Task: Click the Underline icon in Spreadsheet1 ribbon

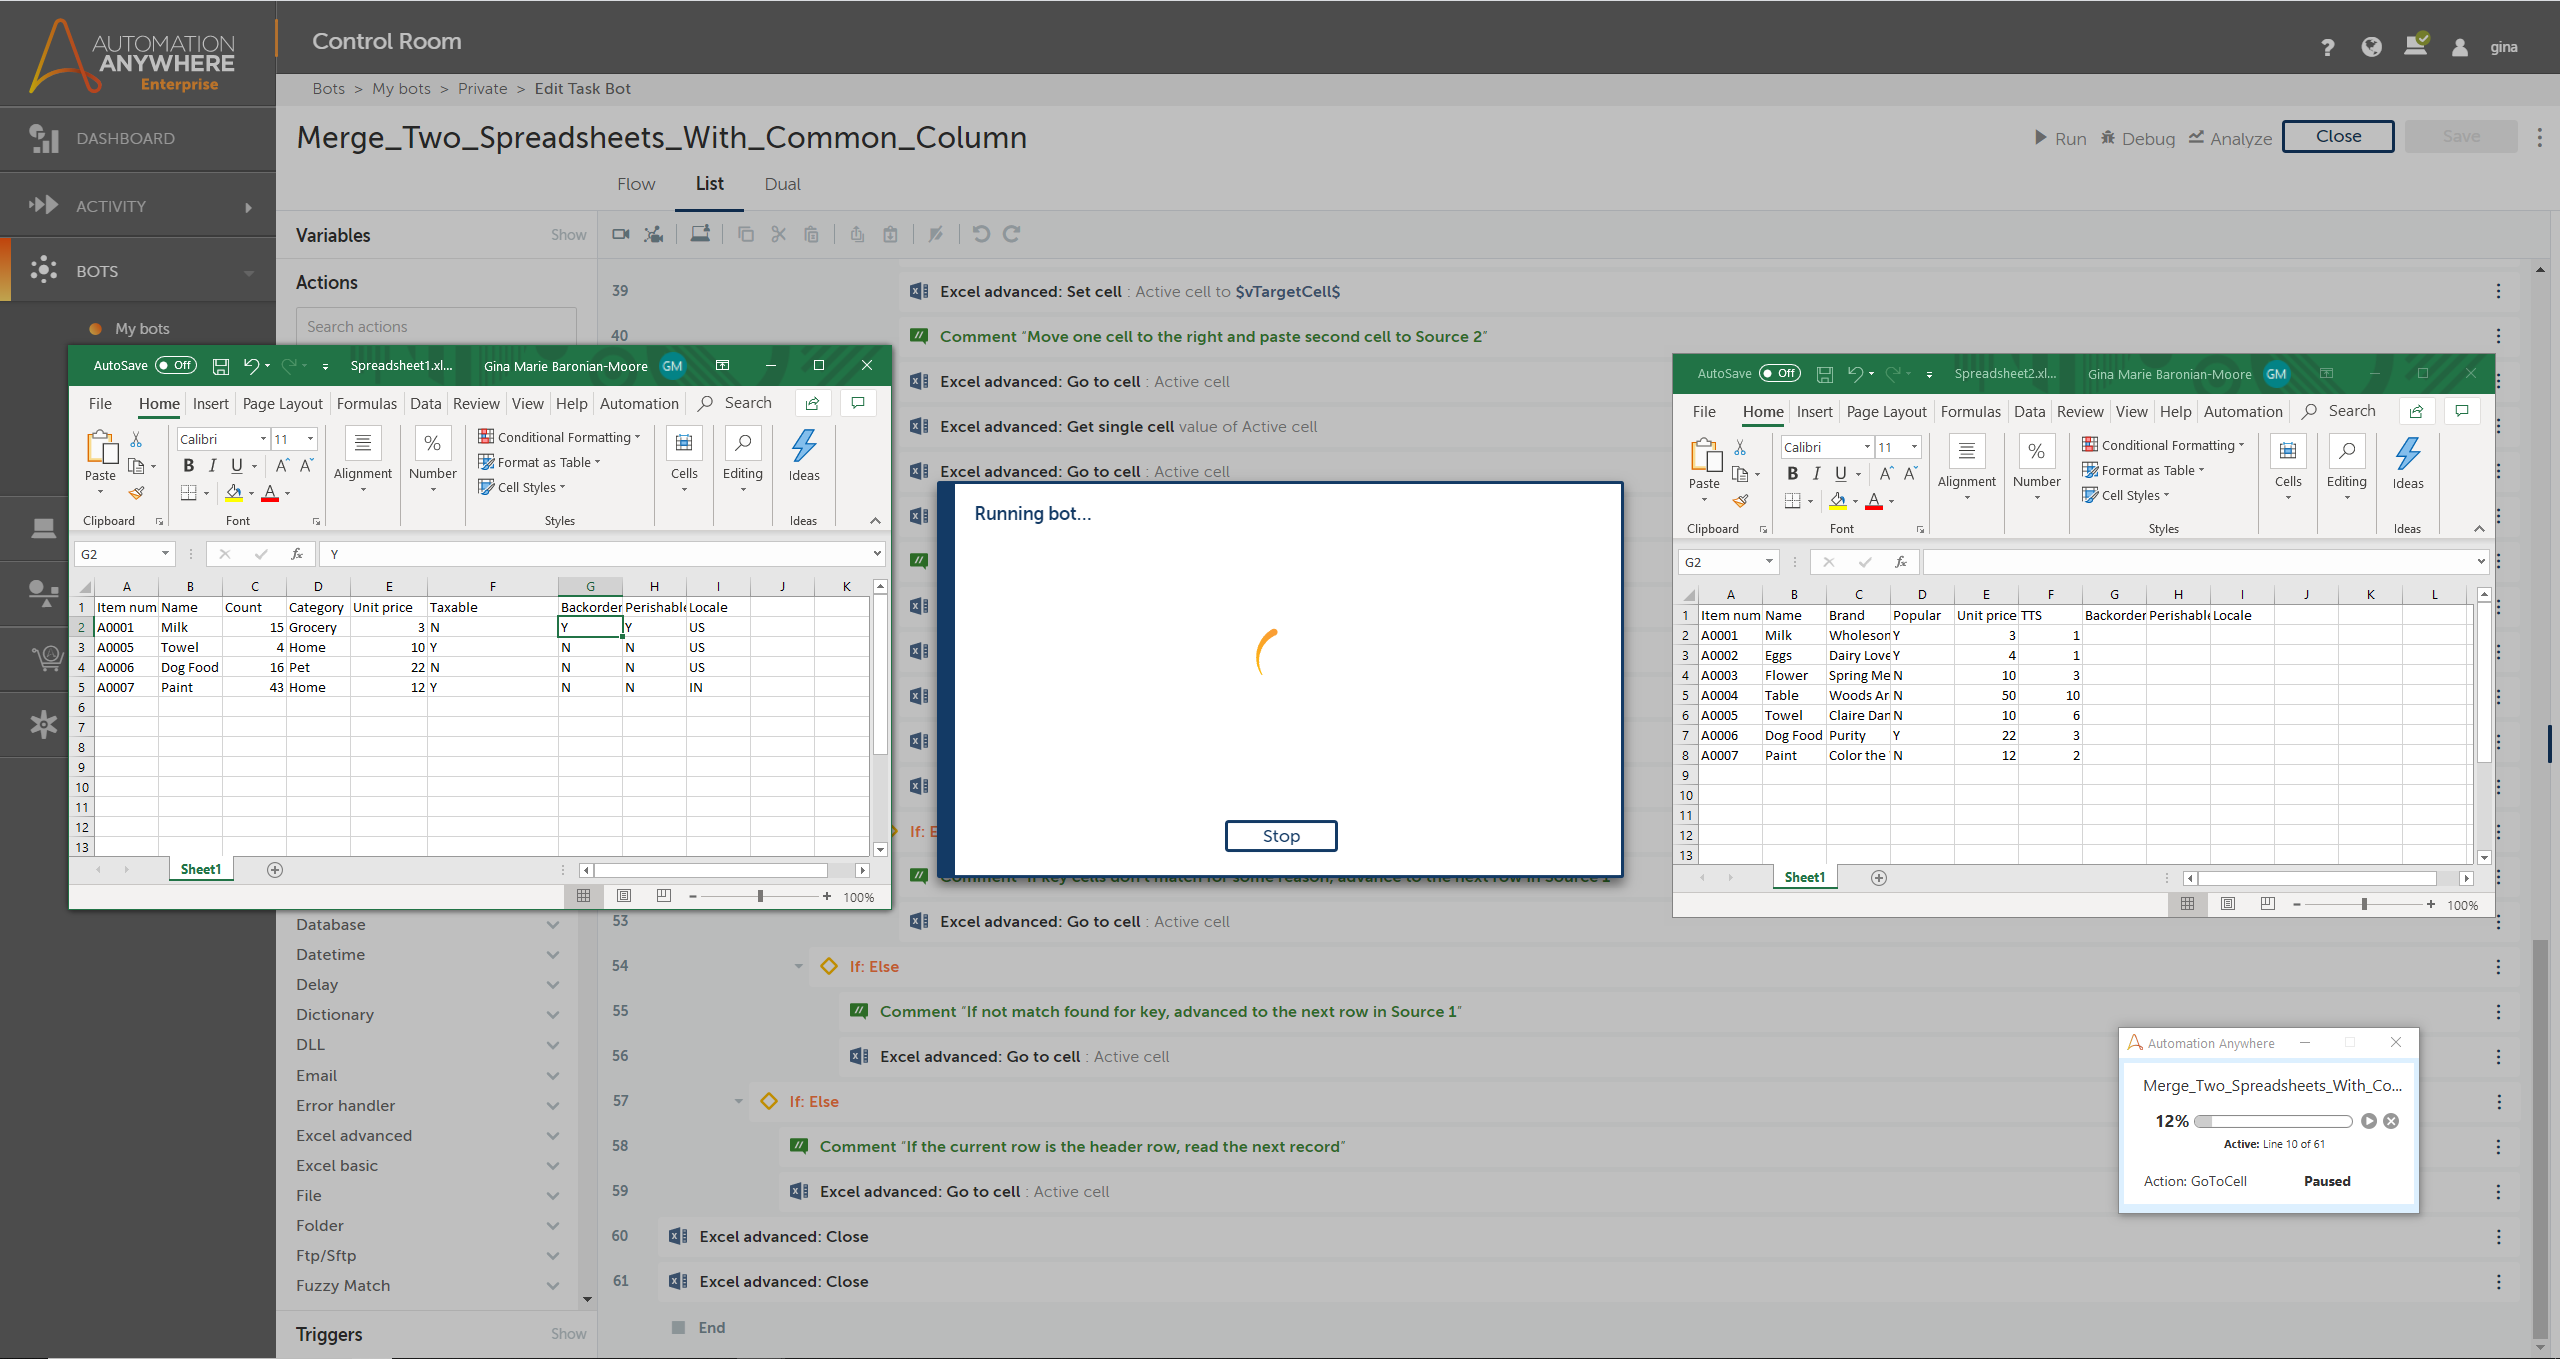Action: 236,466
